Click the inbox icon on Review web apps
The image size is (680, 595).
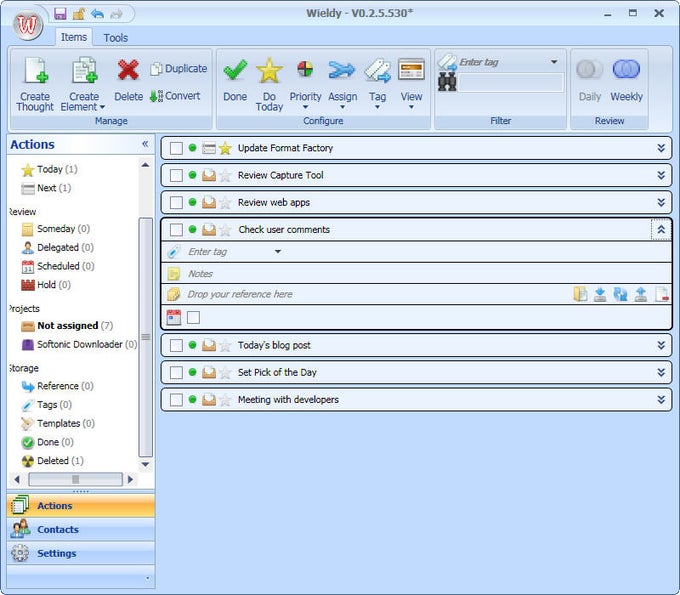[x=209, y=203]
